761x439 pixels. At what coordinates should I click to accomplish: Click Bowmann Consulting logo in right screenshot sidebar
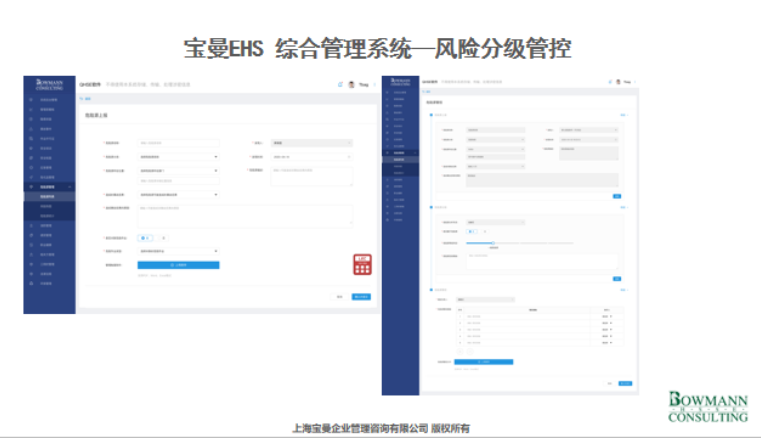(400, 81)
